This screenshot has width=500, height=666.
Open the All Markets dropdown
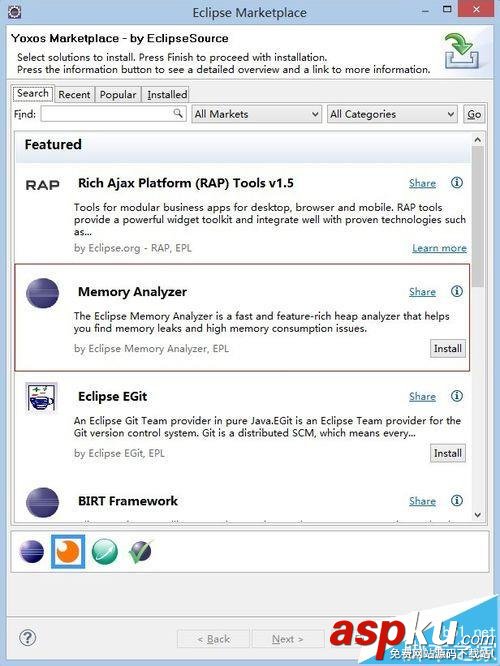(x=256, y=114)
